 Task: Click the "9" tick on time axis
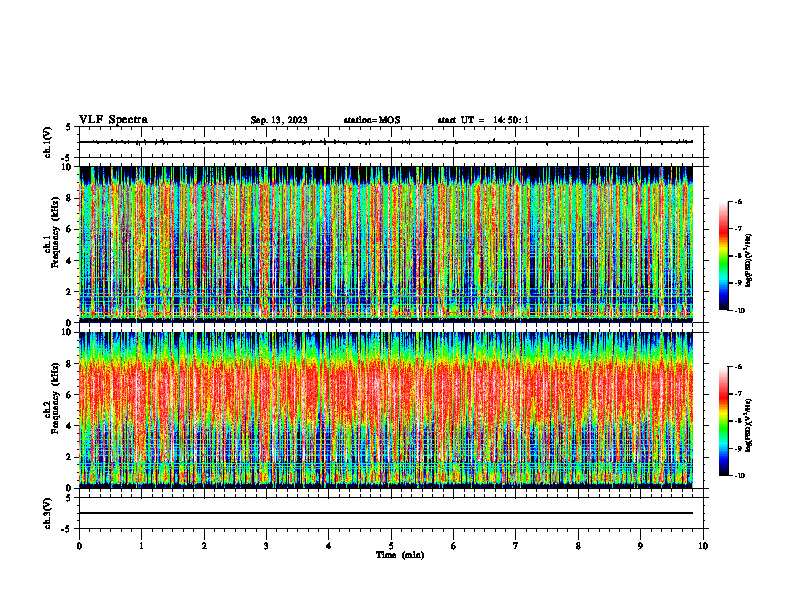(x=640, y=546)
